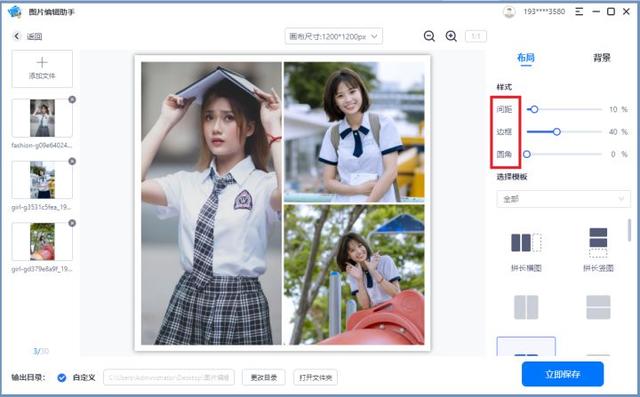
Task: Remove the girl-g3531c5fea thumbnail
Action: tap(72, 161)
